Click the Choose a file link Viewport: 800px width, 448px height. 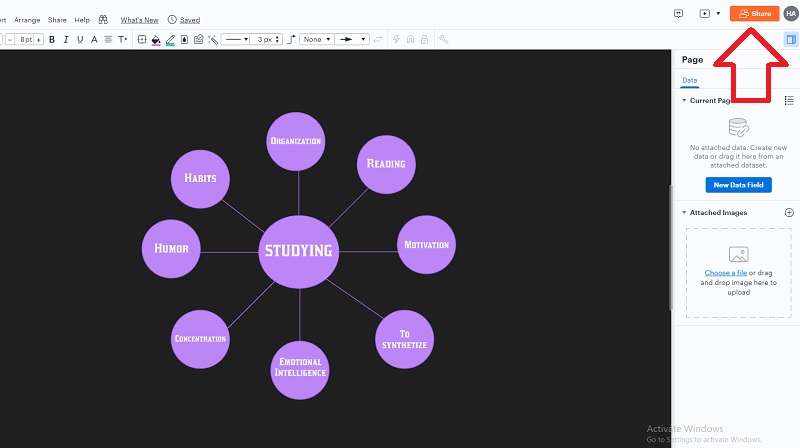tap(726, 273)
